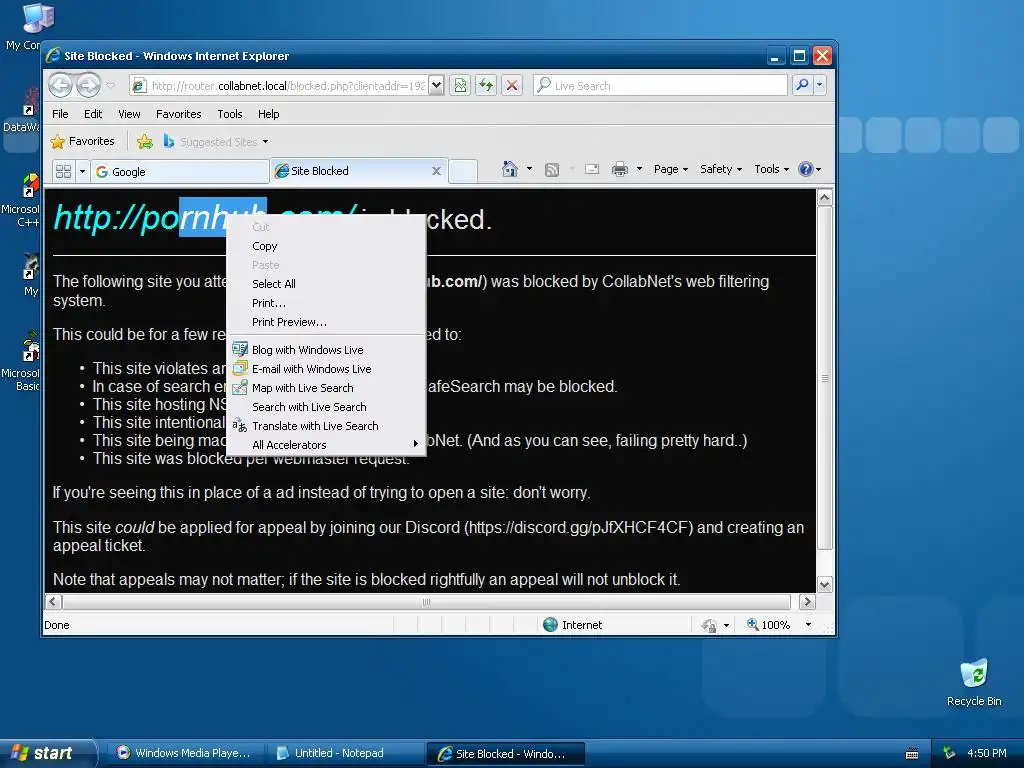Expand the All Accelerators submenu
1024x768 pixels.
pyautogui.click(x=326, y=445)
